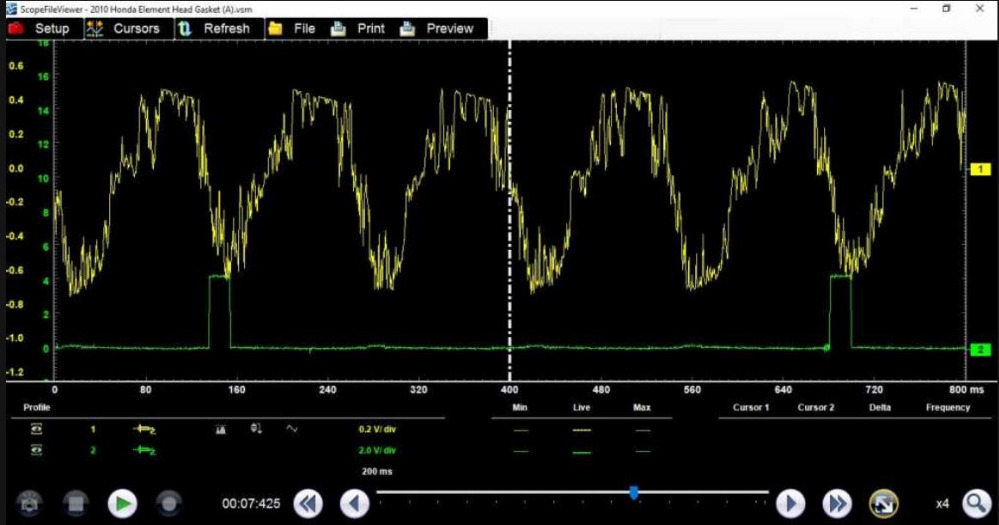Open the Setup menu
Viewport: 999px width, 525px height.
point(40,28)
